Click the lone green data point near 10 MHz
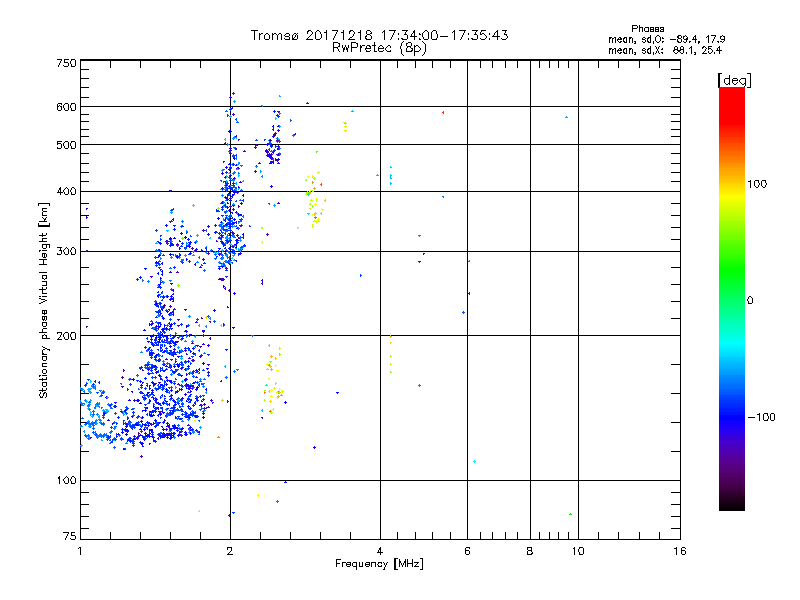Viewport: 800px width, 600px height. tap(570, 514)
